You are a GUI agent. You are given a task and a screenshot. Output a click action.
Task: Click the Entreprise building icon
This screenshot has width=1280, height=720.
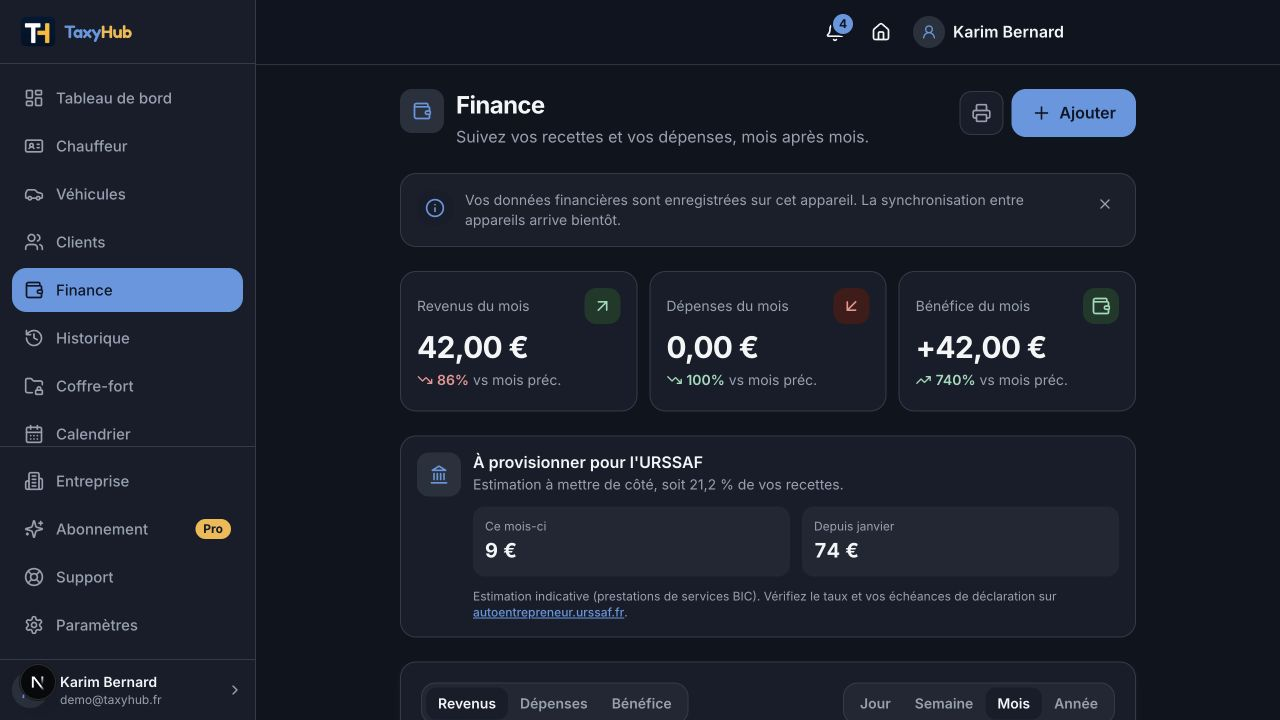[x=34, y=481]
